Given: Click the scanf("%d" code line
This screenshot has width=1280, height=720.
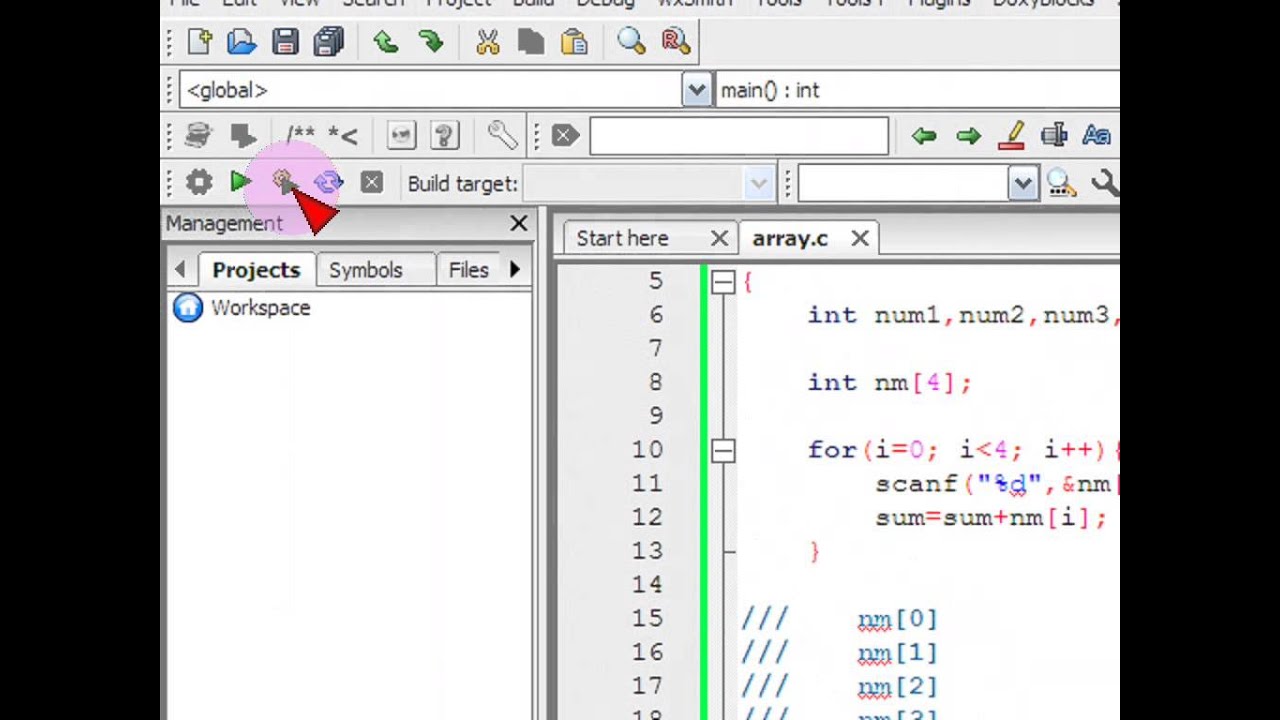Looking at the screenshot, I should (x=997, y=484).
